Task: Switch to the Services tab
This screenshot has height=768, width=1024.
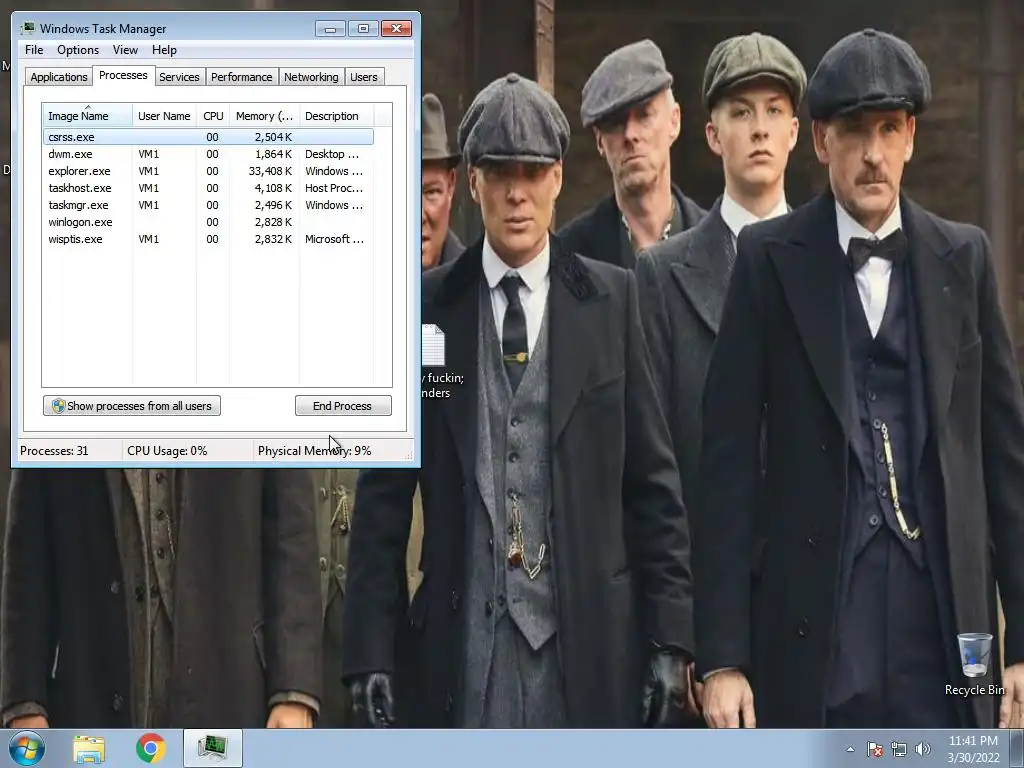Action: pyautogui.click(x=179, y=77)
